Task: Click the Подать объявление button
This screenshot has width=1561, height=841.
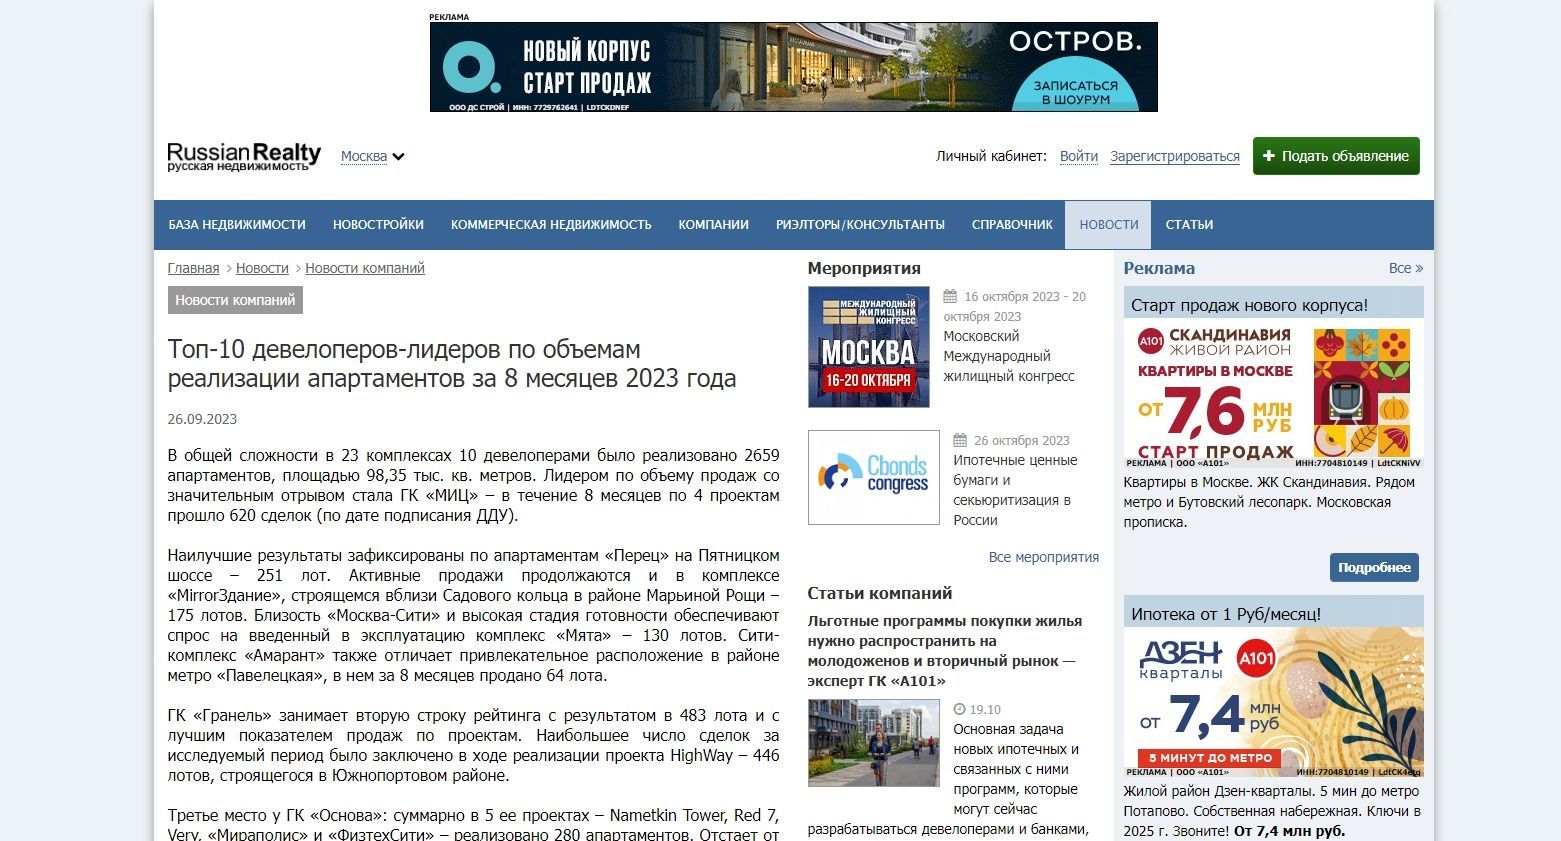Action: point(1336,156)
